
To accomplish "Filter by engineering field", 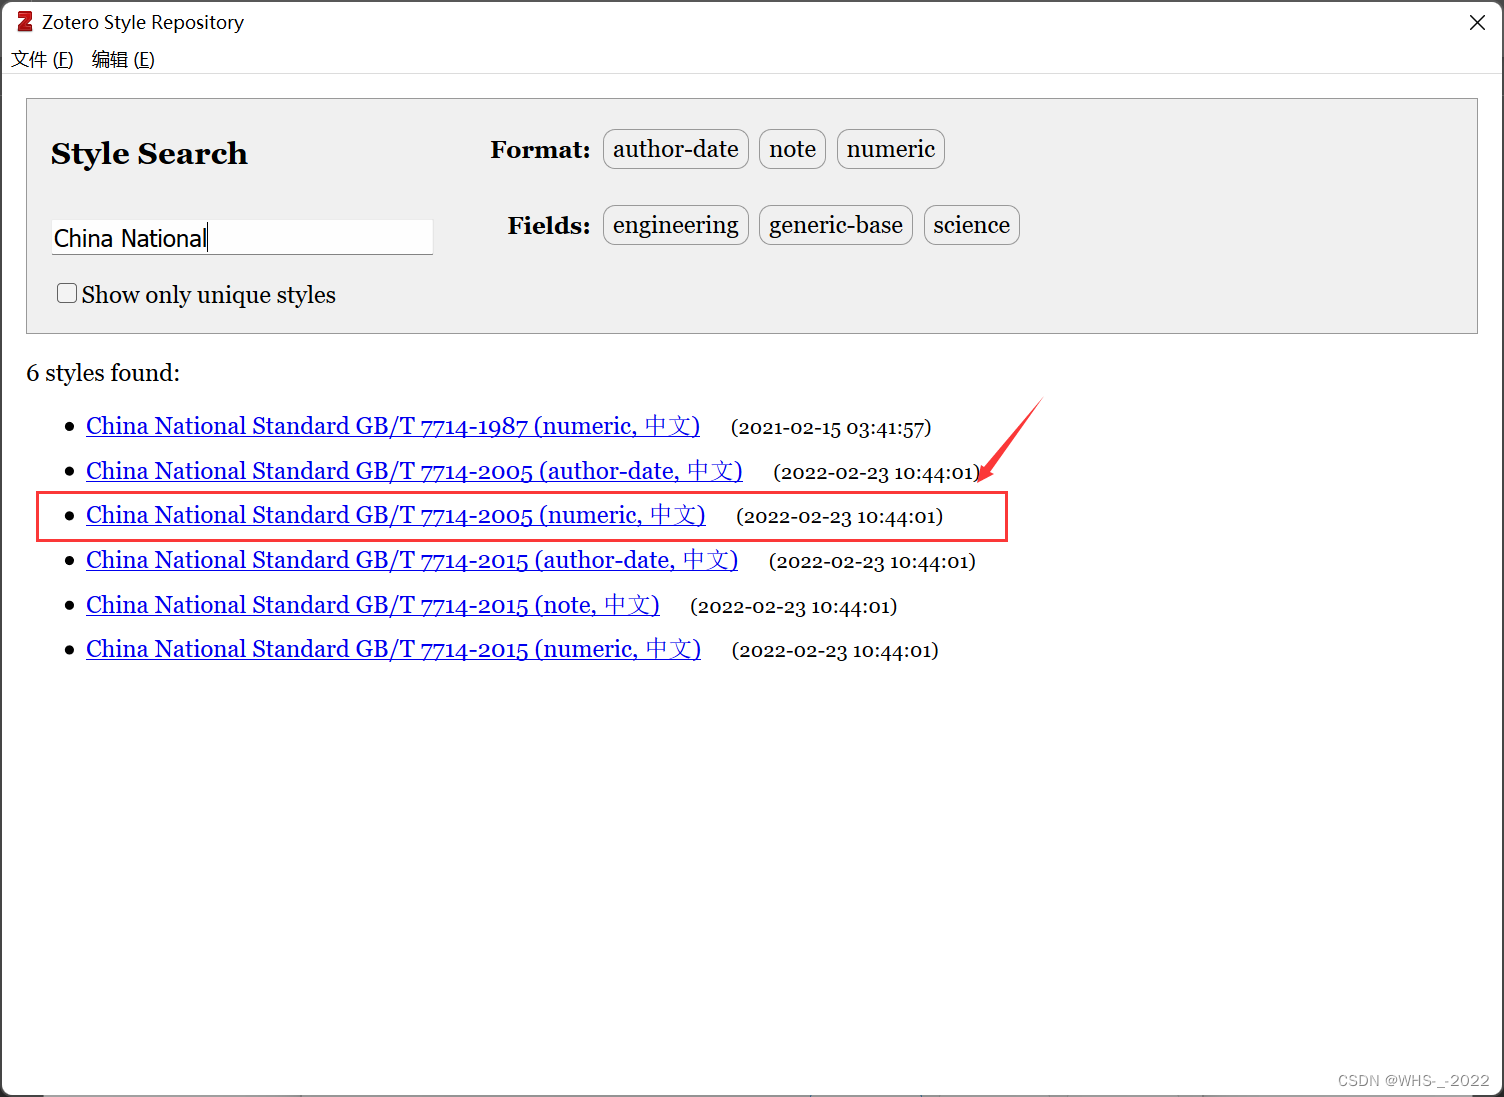I will pos(676,225).
